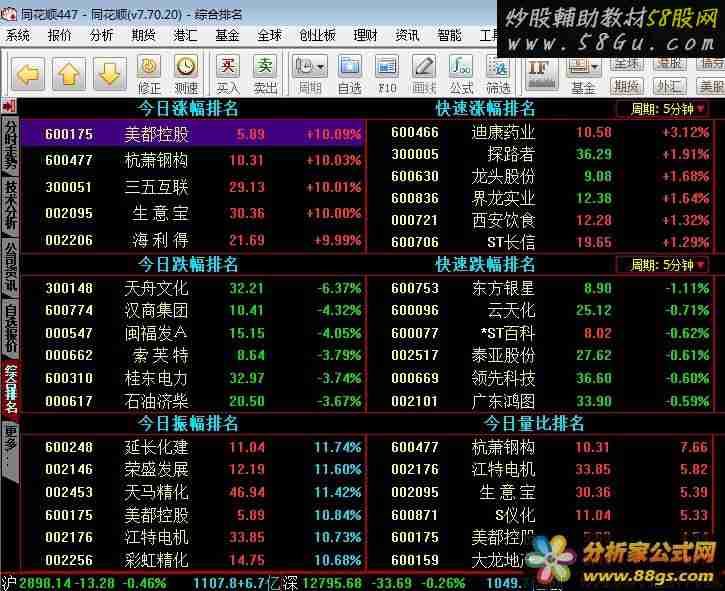Open the 创业板 menu
This screenshot has width=725, height=591.
(x=318, y=35)
